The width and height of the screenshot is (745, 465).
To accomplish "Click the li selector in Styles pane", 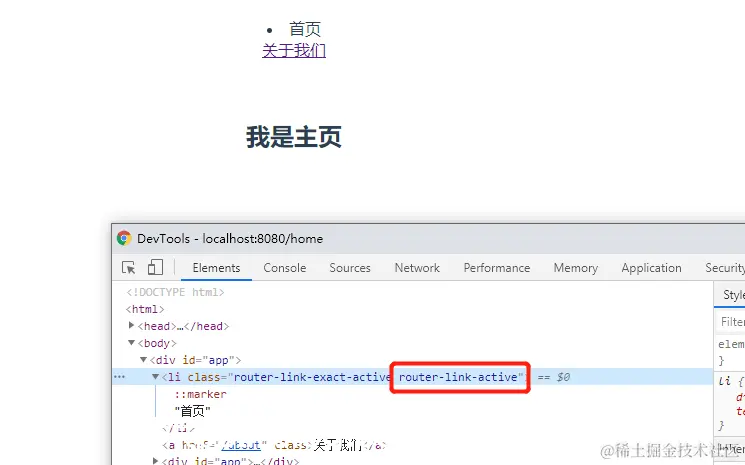I will click(725, 381).
